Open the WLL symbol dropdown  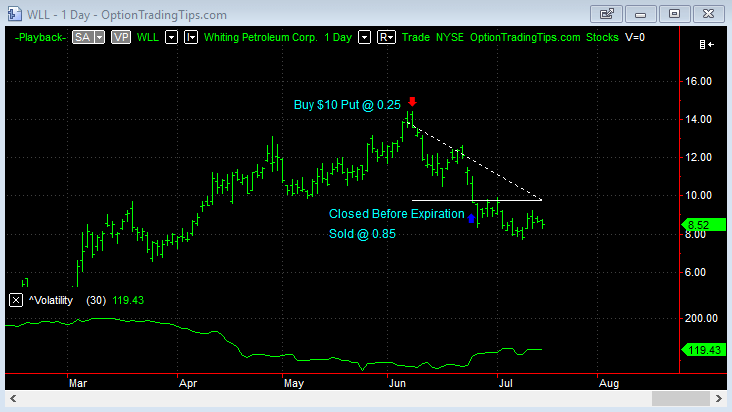tap(171, 37)
